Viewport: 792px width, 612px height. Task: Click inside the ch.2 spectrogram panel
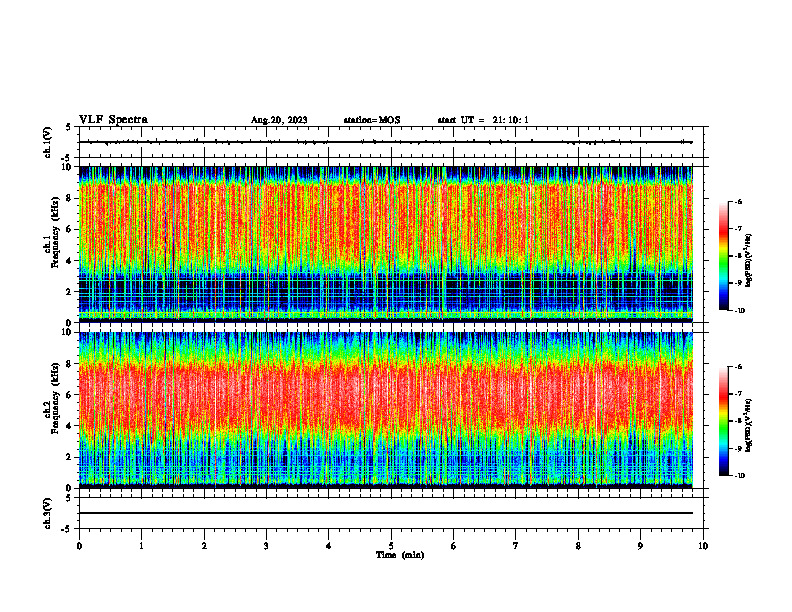385,410
